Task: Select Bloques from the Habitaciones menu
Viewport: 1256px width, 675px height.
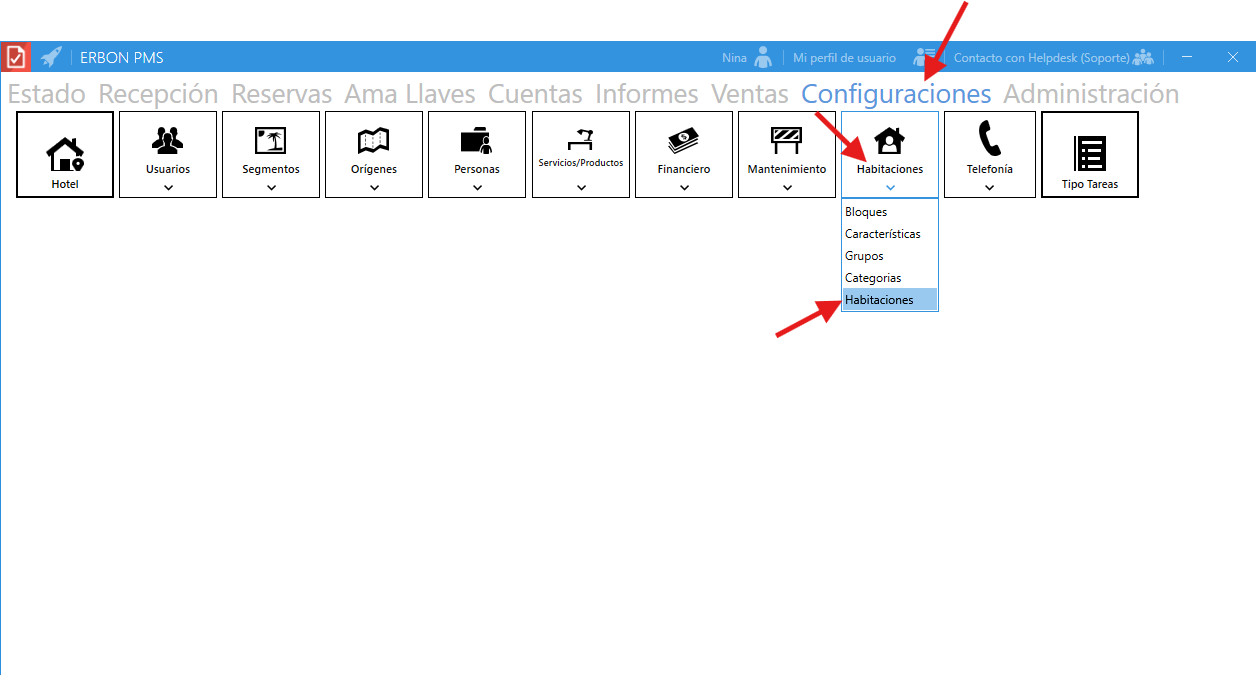Action: click(866, 212)
